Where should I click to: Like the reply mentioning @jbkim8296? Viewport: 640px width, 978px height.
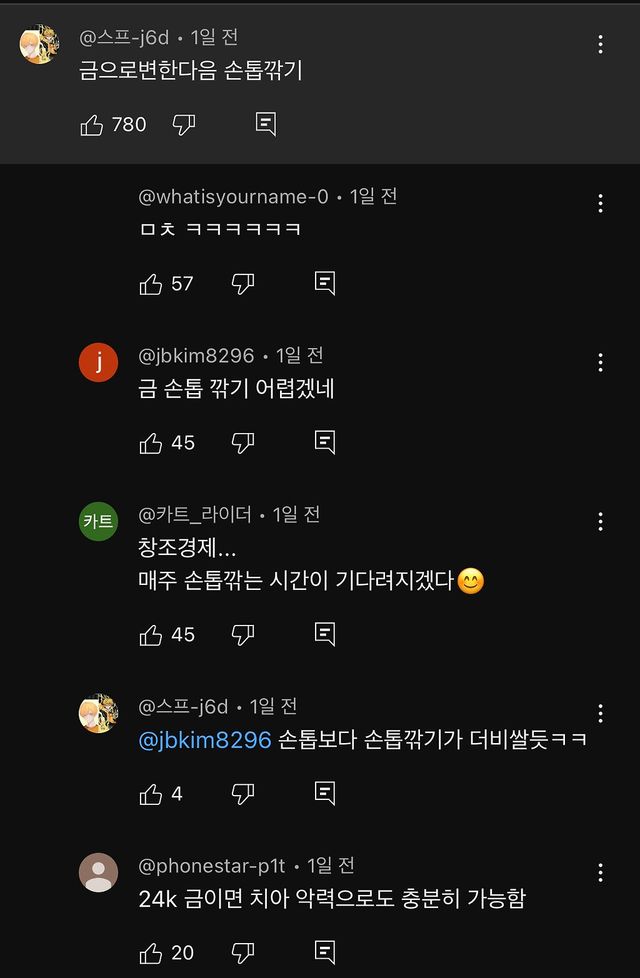[x=152, y=793]
